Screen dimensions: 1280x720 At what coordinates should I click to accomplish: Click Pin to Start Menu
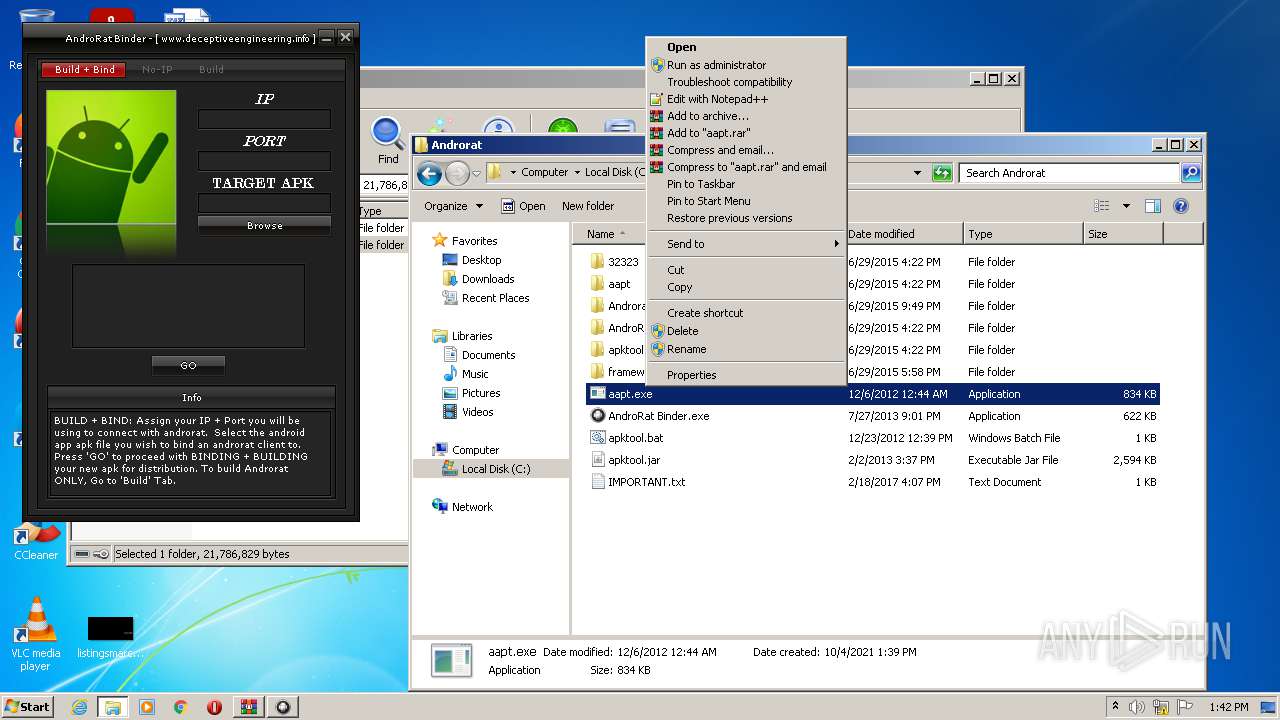(708, 201)
